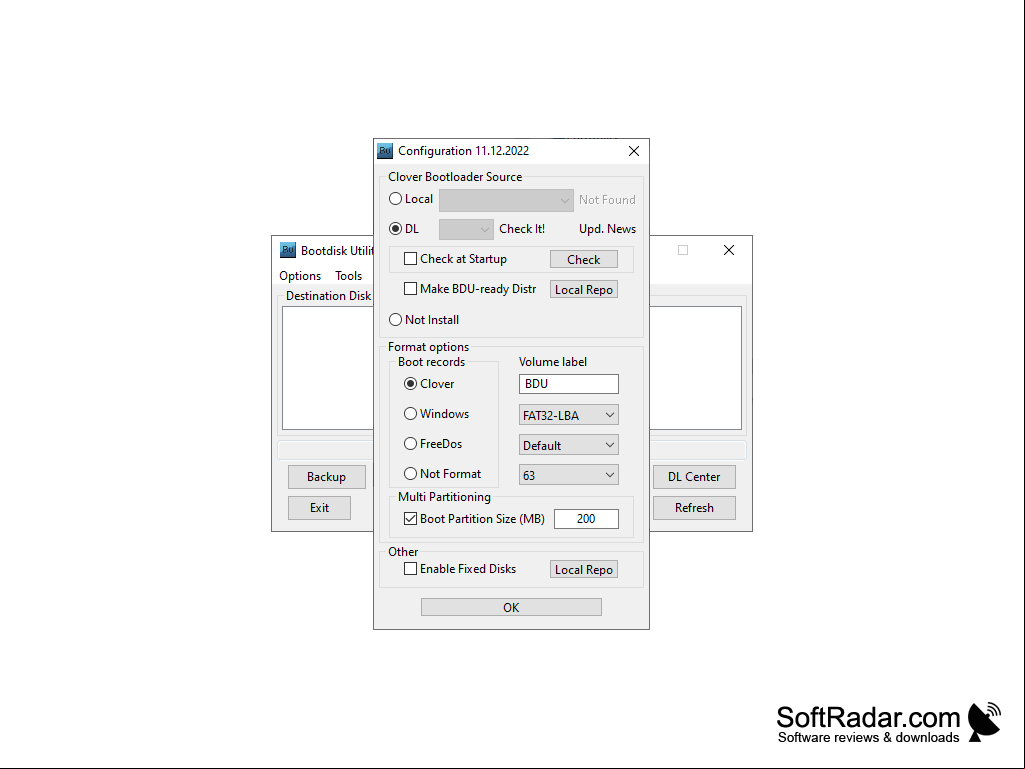
Task: Click the Bu icon in Configuration title bar
Action: pos(385,151)
